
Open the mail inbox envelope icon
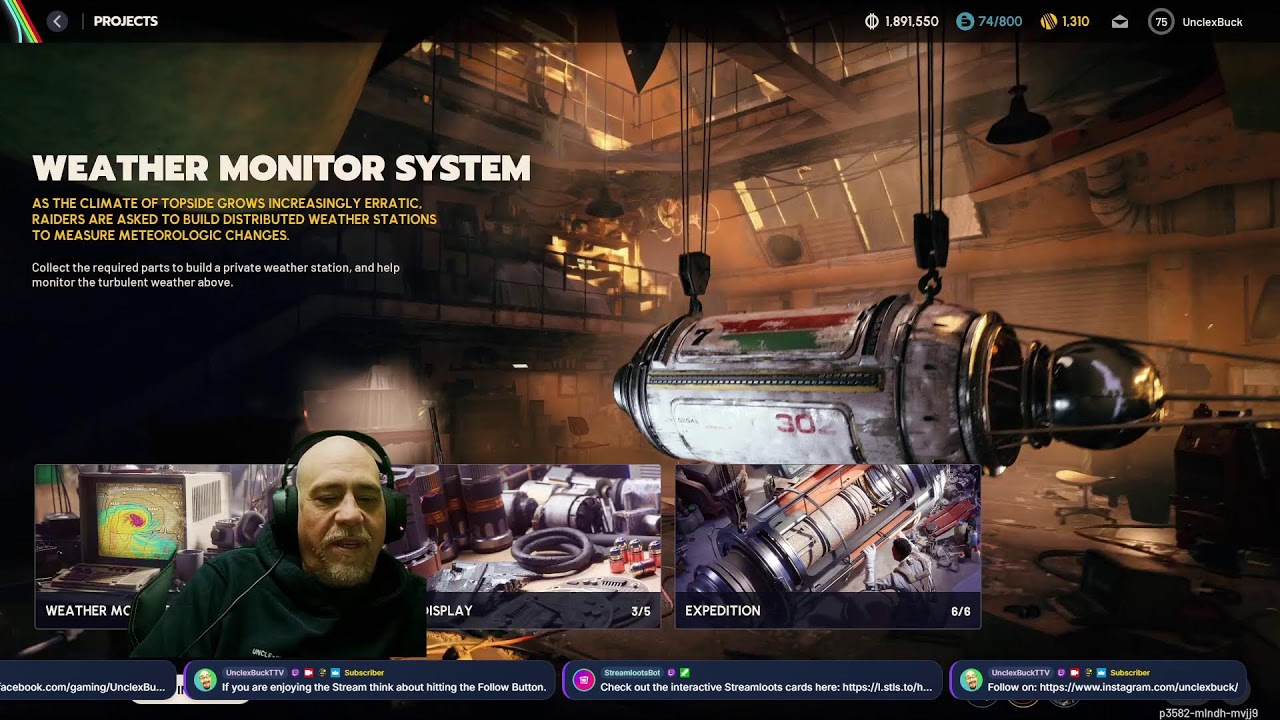[1120, 21]
